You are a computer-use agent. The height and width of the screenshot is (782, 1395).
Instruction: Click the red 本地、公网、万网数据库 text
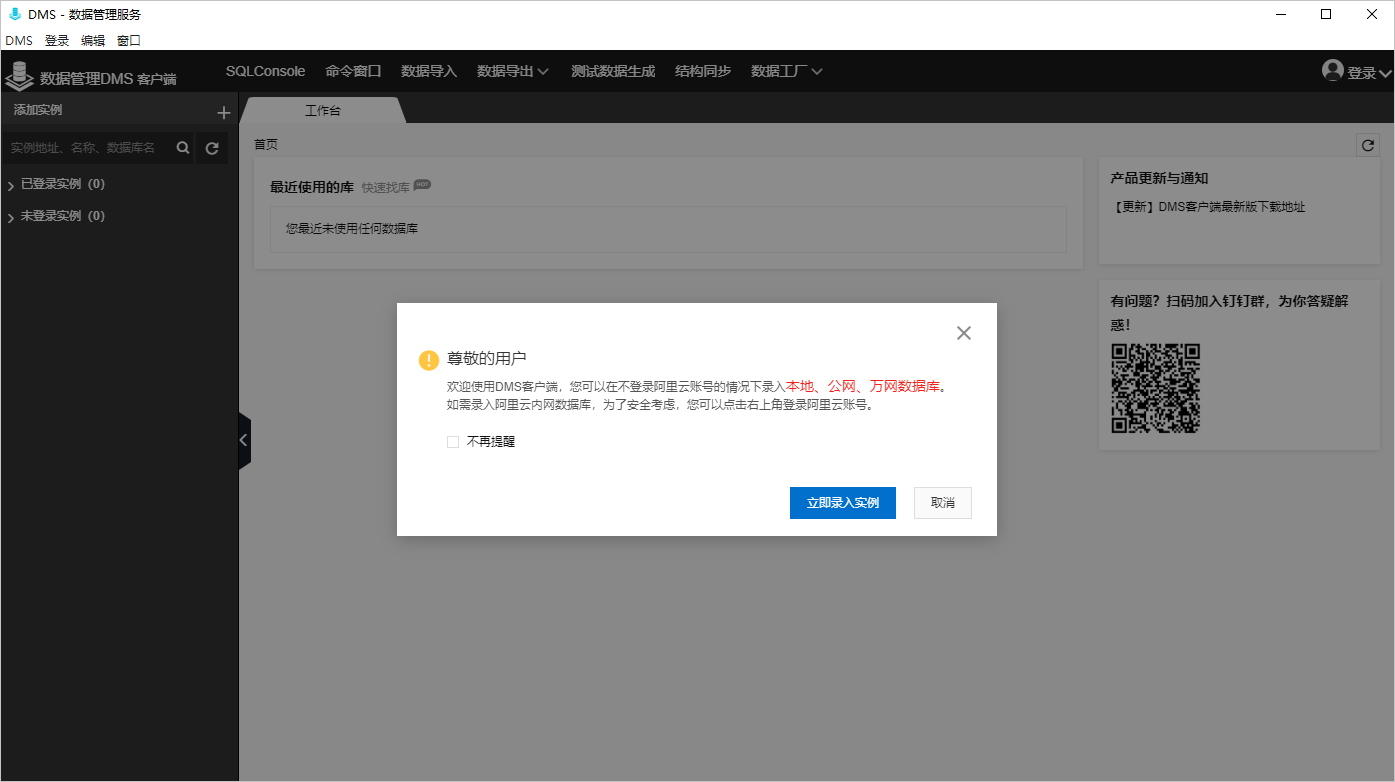tap(863, 386)
